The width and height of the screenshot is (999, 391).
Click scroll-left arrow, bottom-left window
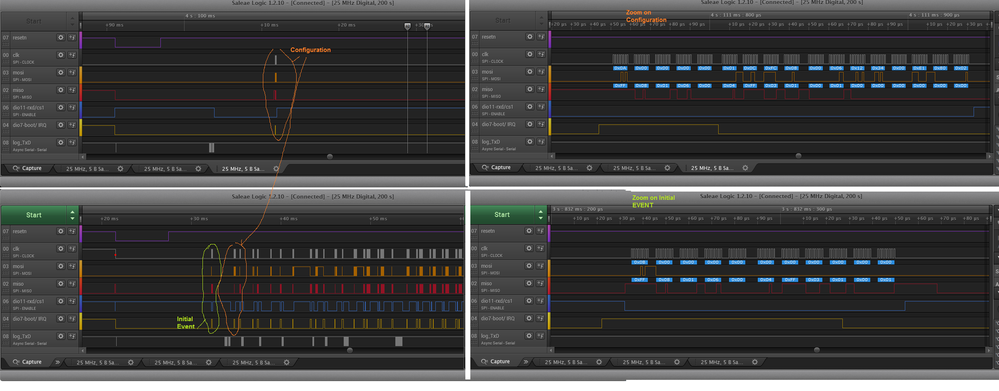pos(82,350)
